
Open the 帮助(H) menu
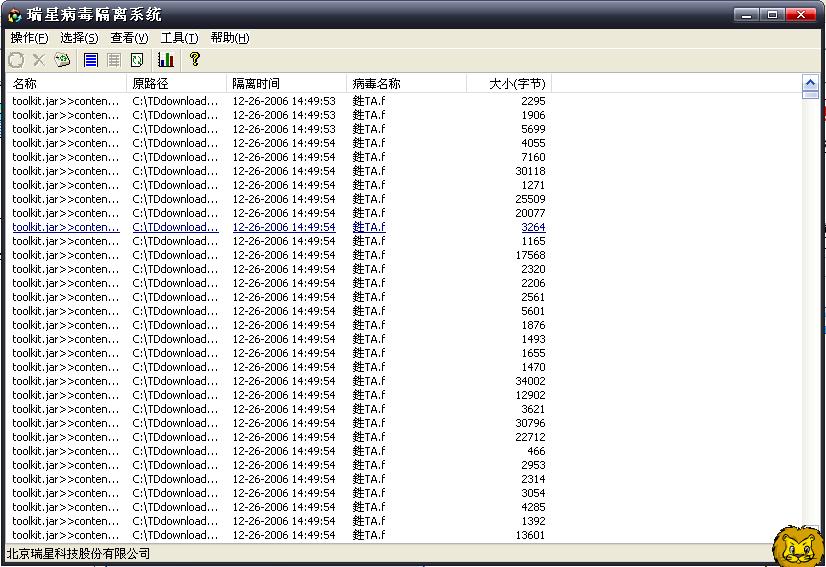pyautogui.click(x=230, y=38)
